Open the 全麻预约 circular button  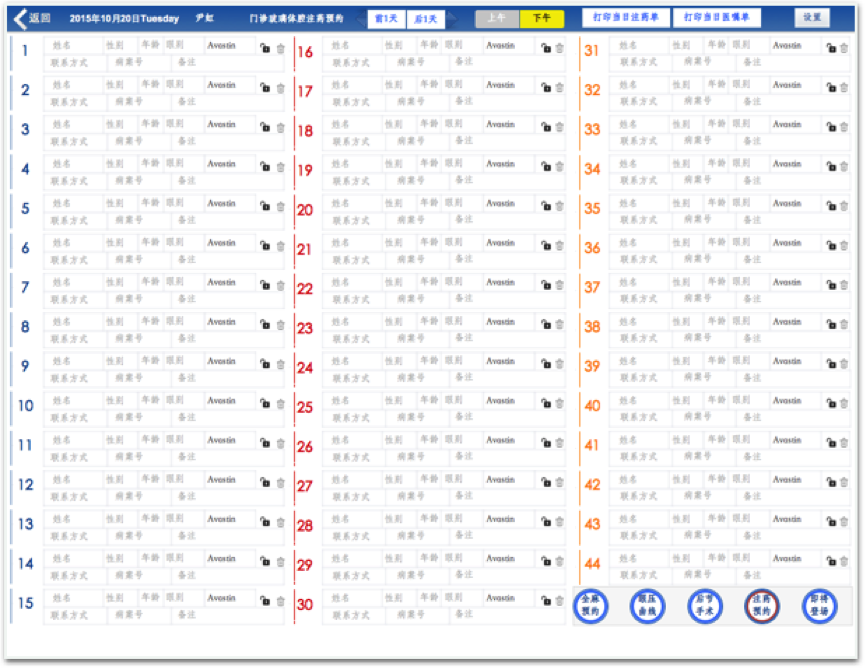click(x=591, y=605)
